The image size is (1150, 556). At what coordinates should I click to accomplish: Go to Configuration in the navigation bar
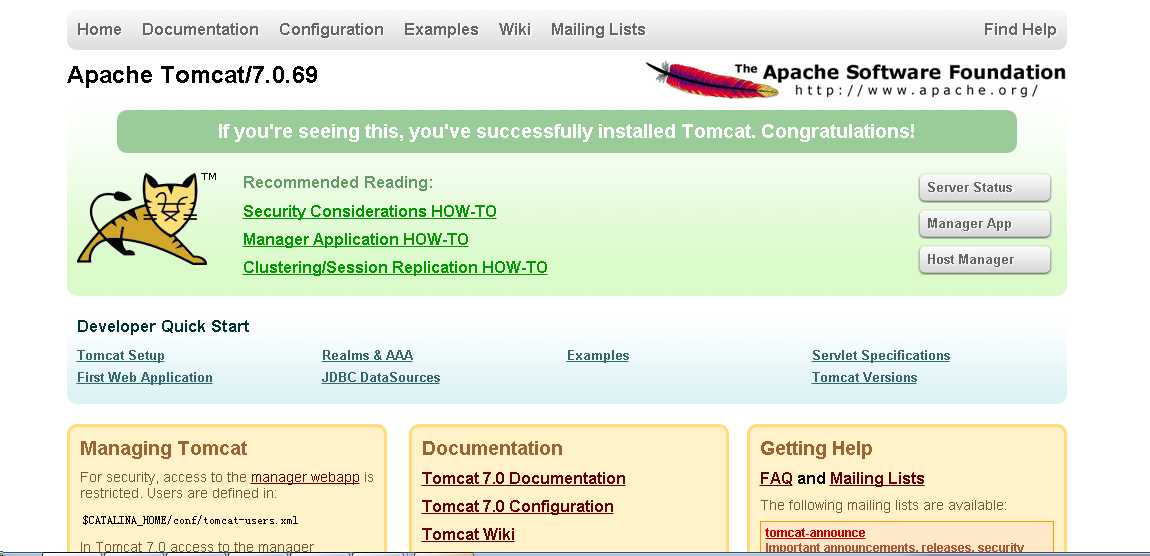tap(332, 29)
